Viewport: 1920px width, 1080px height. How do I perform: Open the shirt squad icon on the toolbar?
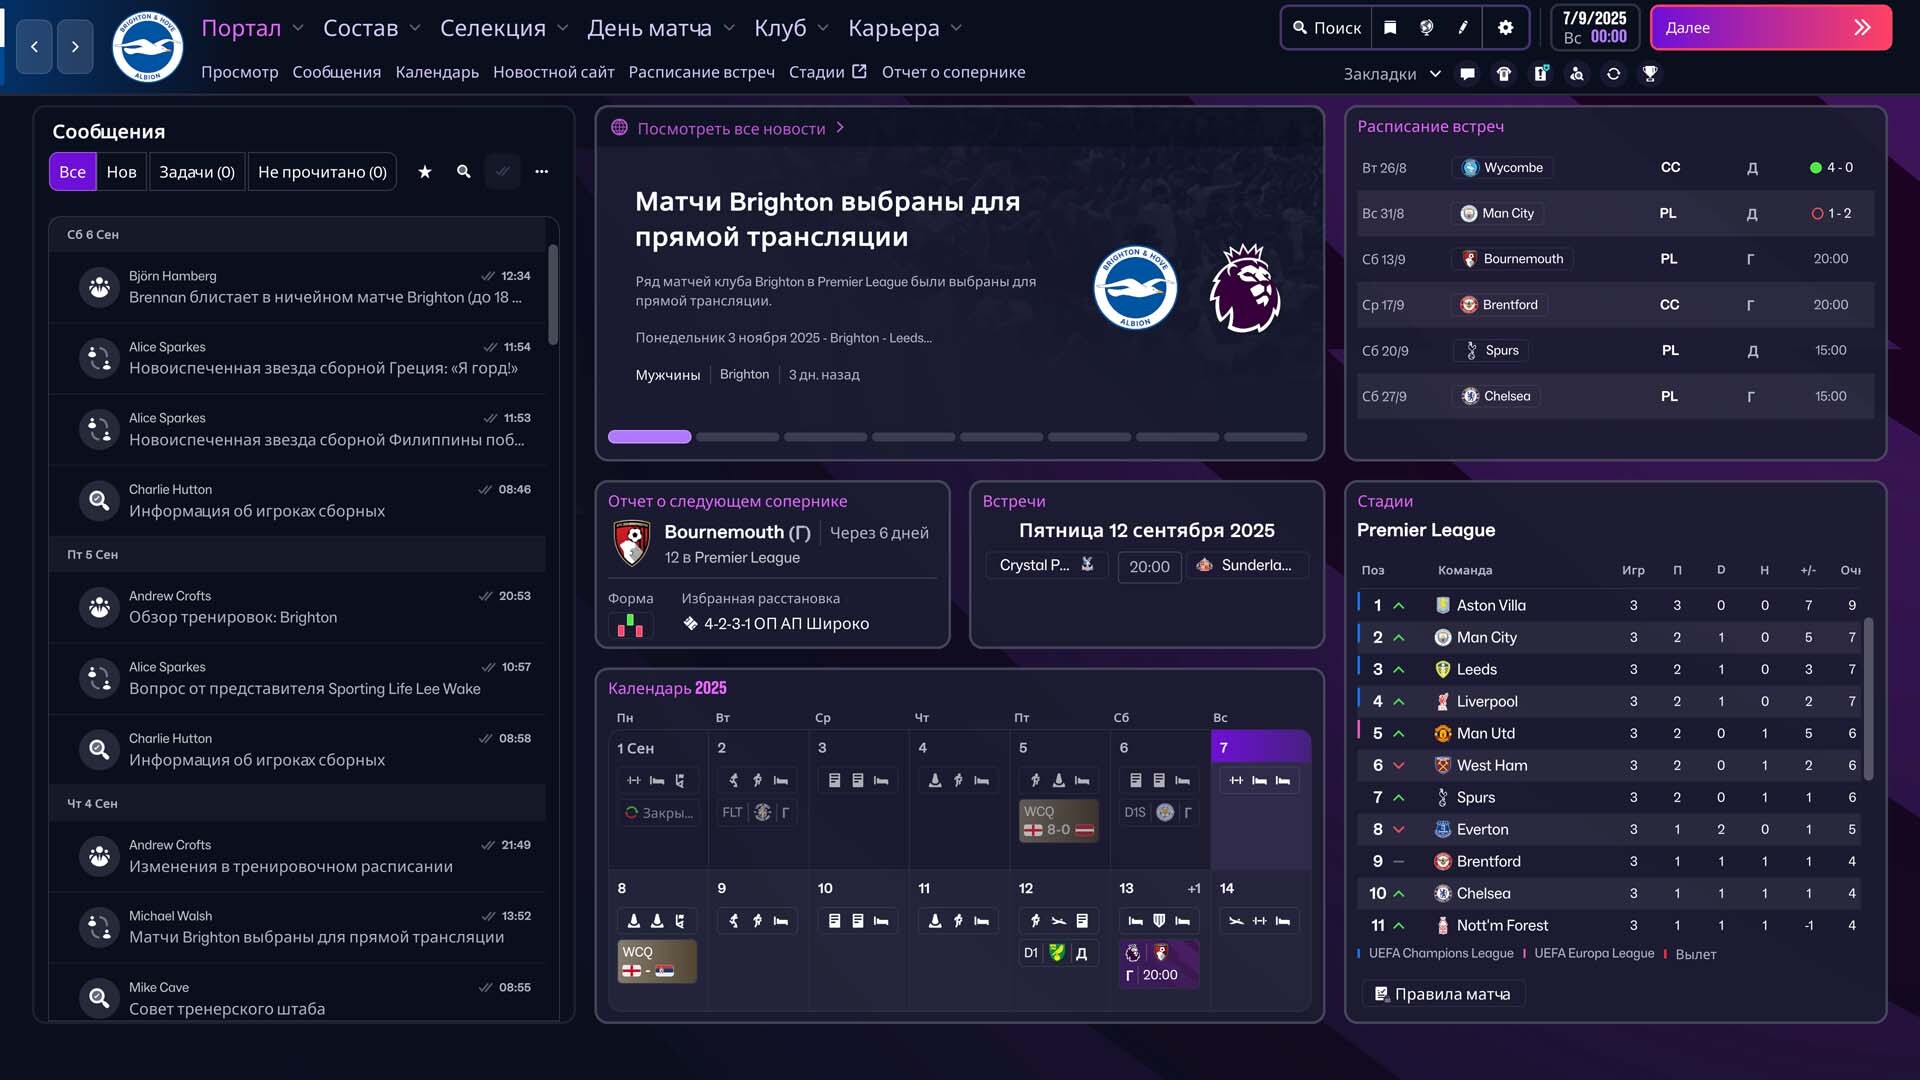coord(1504,73)
